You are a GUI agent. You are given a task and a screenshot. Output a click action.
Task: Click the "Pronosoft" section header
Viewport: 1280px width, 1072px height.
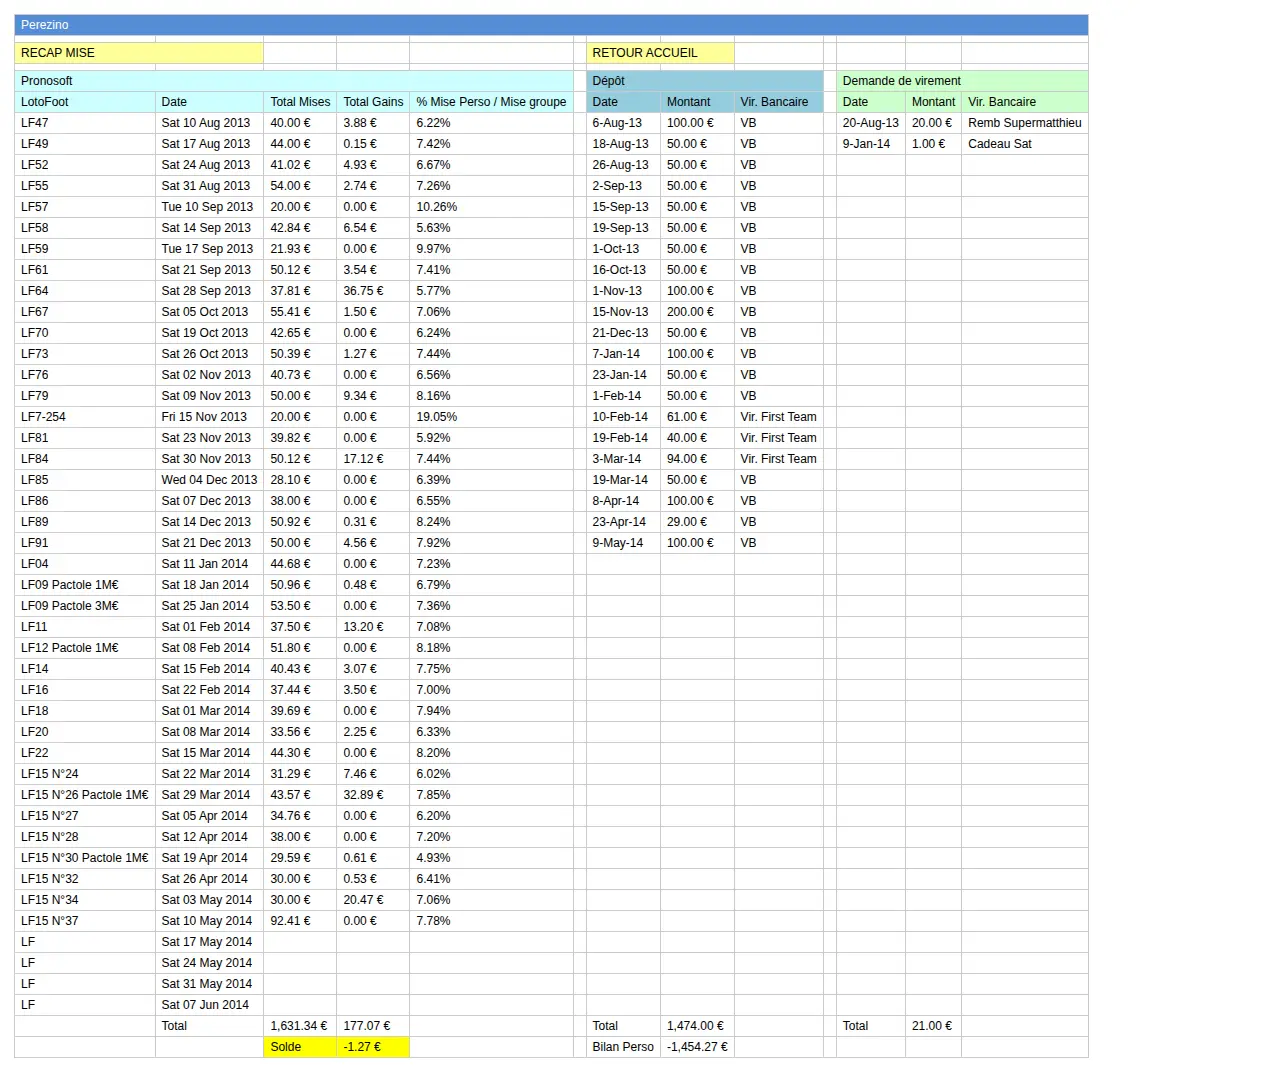[294, 81]
